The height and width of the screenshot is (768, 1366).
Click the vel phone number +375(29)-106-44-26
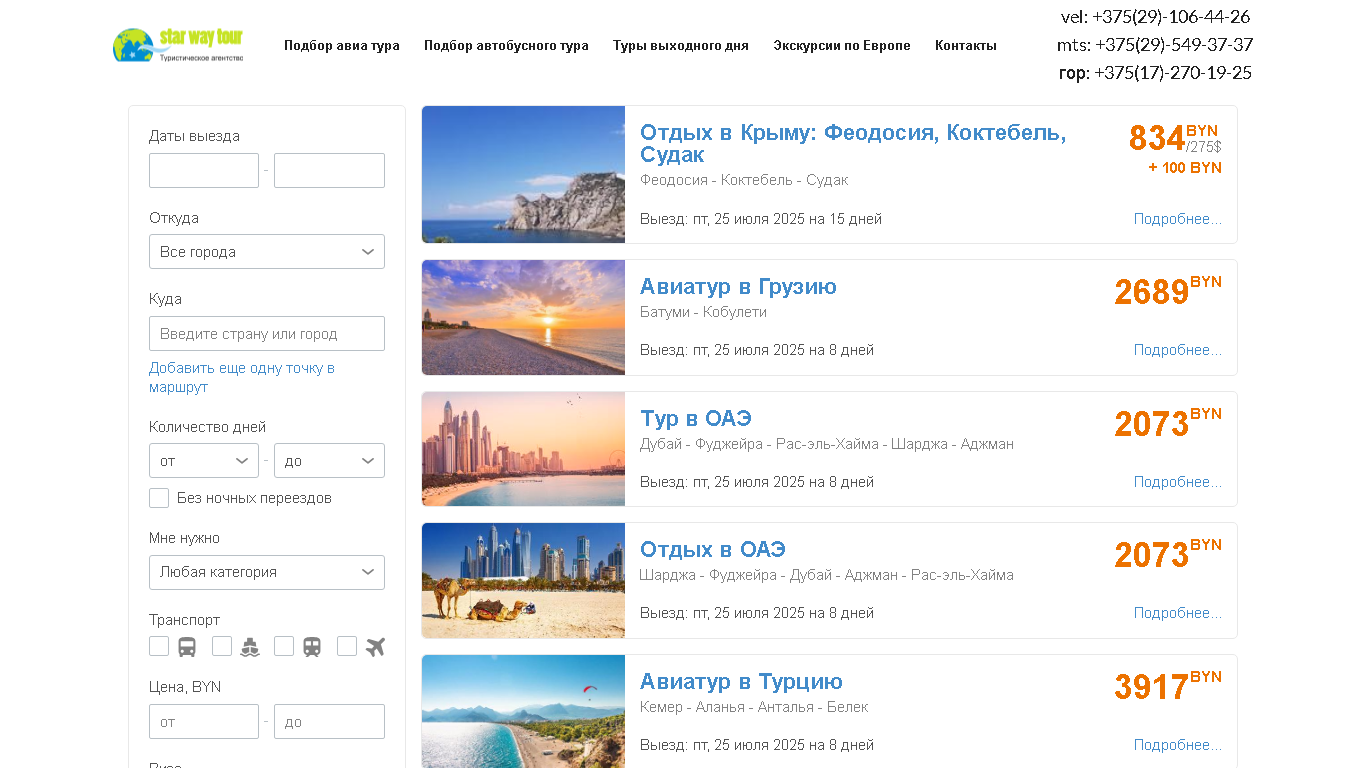(x=1171, y=17)
